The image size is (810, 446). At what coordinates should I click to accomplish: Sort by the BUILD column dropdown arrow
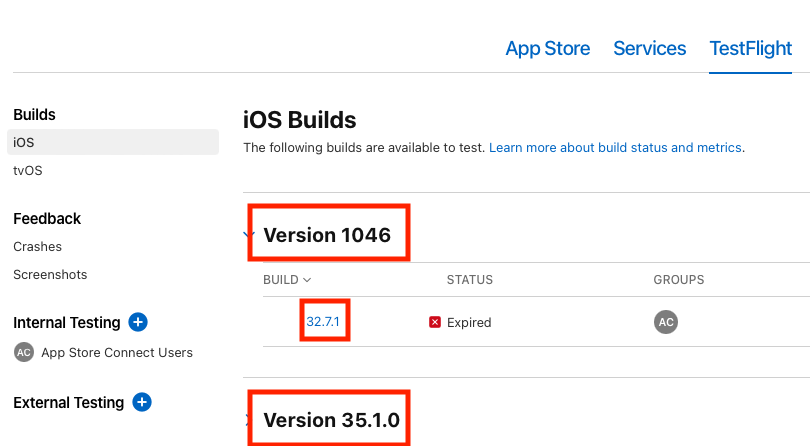pos(307,280)
